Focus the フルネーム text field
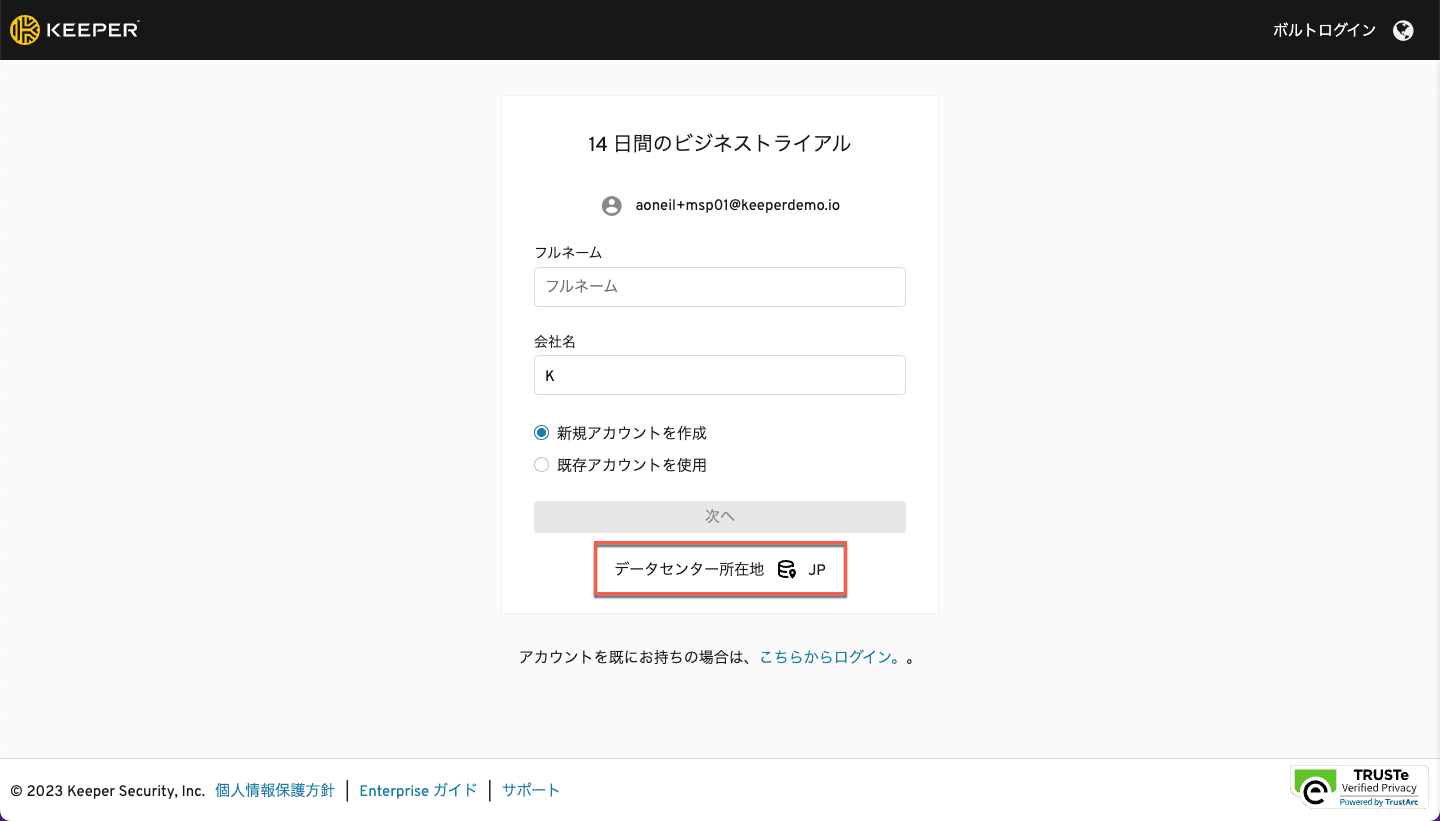1440x821 pixels. tap(719, 287)
